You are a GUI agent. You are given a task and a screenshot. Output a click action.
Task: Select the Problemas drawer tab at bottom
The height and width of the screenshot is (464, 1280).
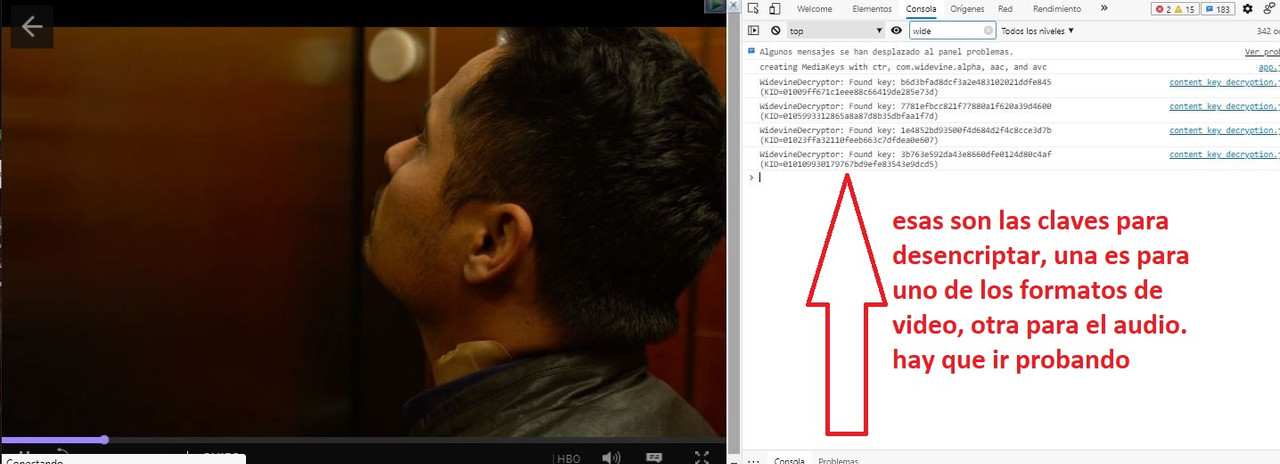[x=838, y=460]
